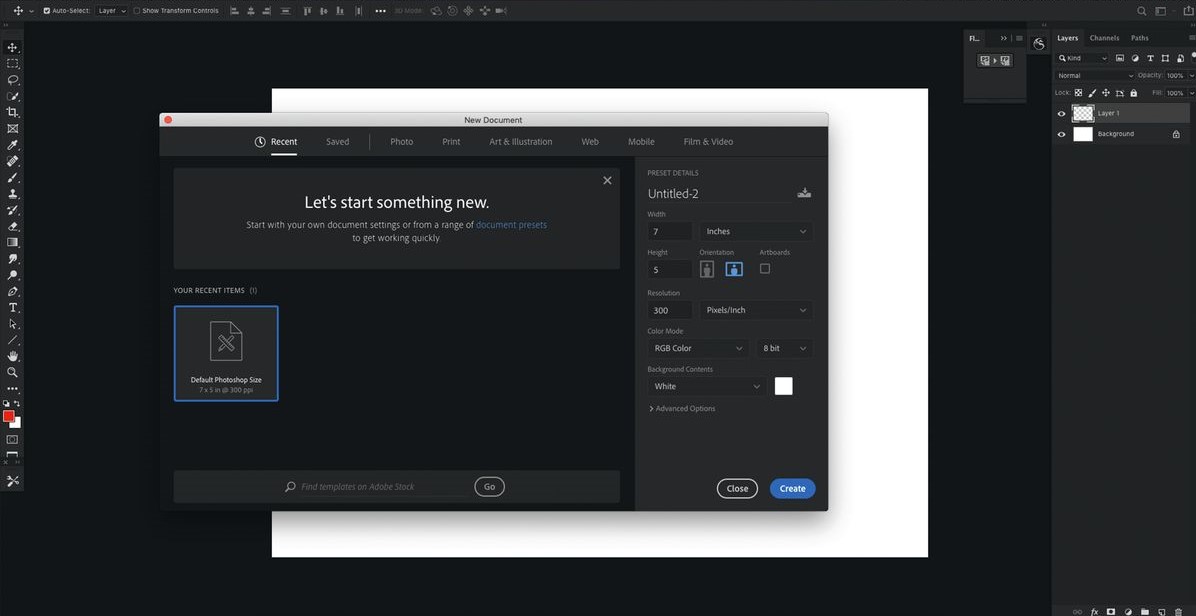Click the background color white swatch in dialog
The height and width of the screenshot is (616, 1196).
coord(783,387)
